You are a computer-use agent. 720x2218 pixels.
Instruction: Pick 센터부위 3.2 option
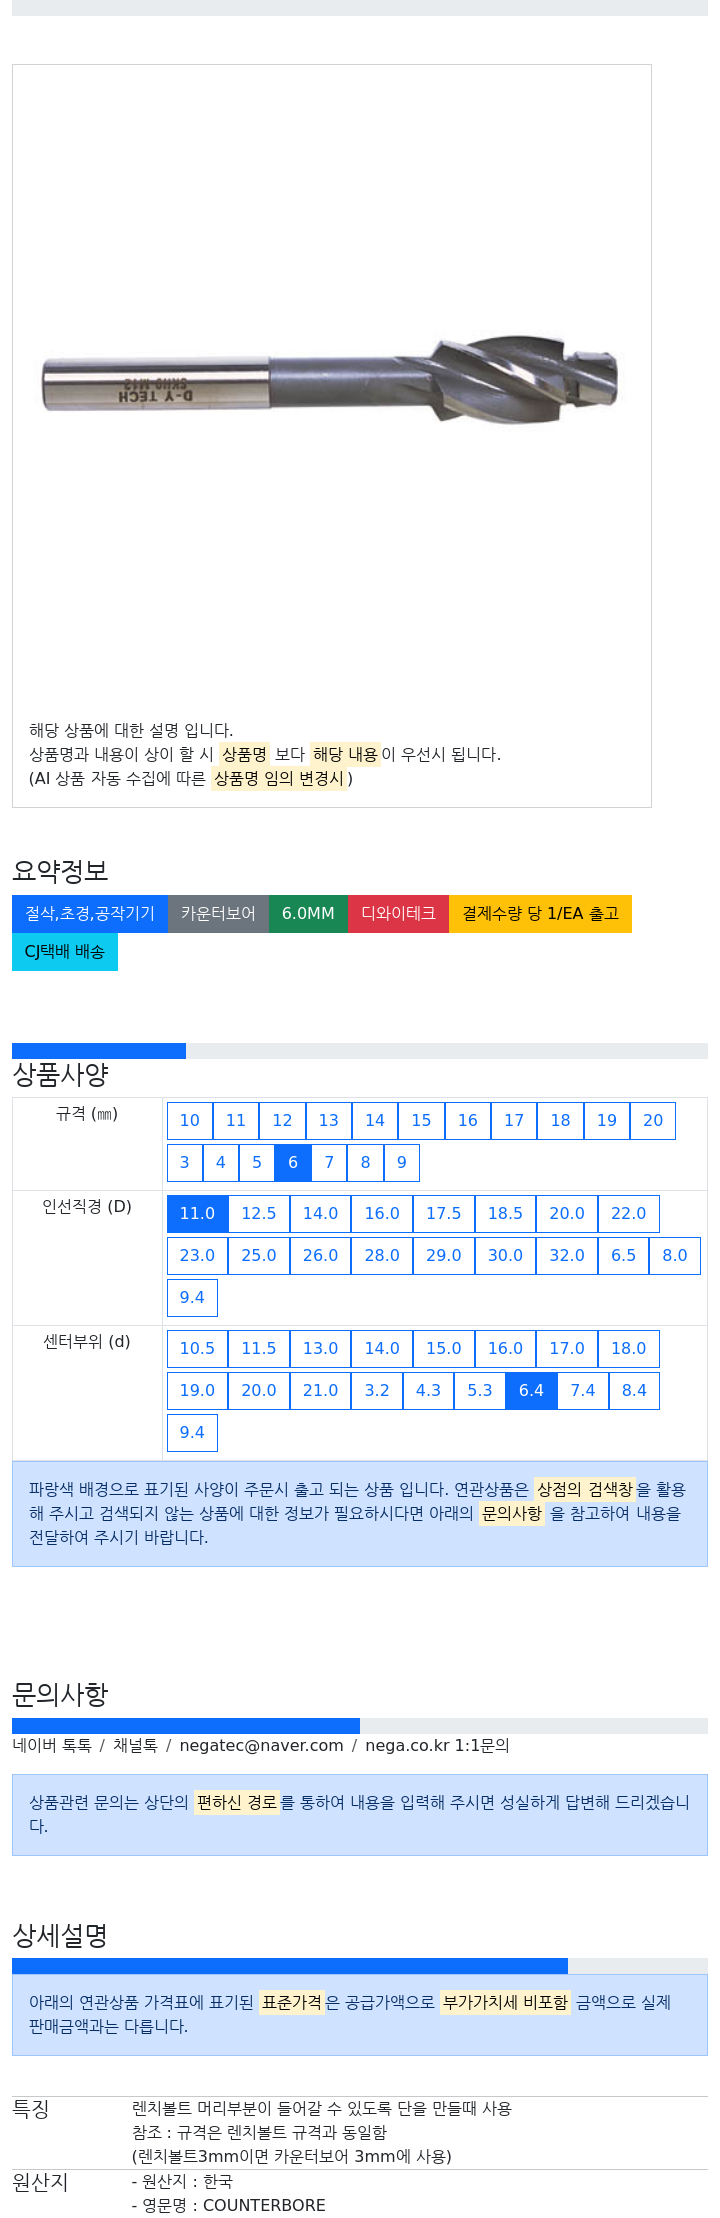377,1391
